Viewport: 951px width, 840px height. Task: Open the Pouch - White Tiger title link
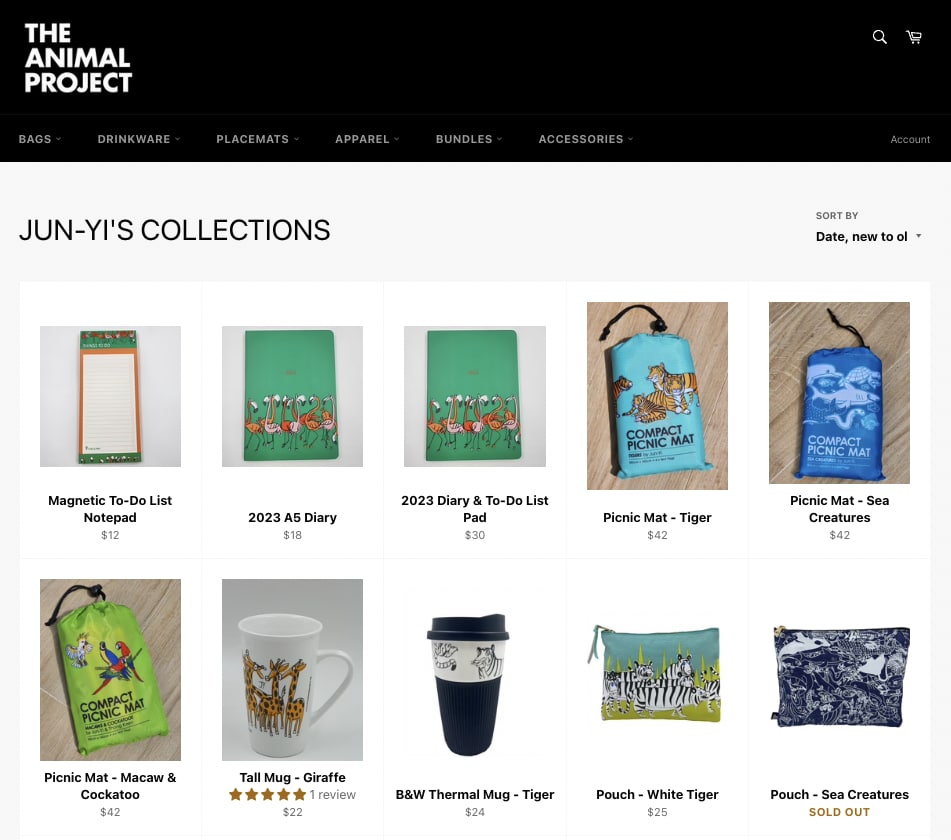click(x=657, y=795)
